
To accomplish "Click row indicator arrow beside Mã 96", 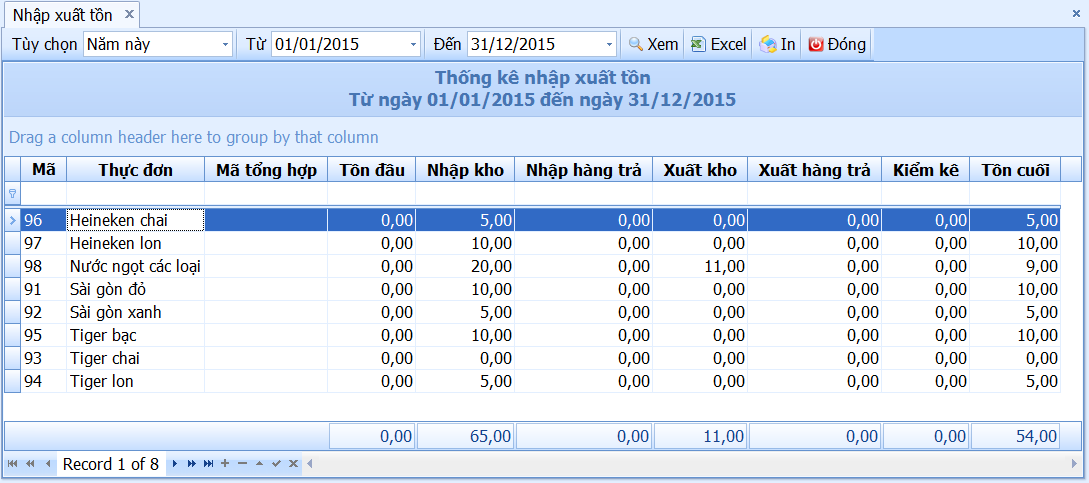I will coord(13,220).
